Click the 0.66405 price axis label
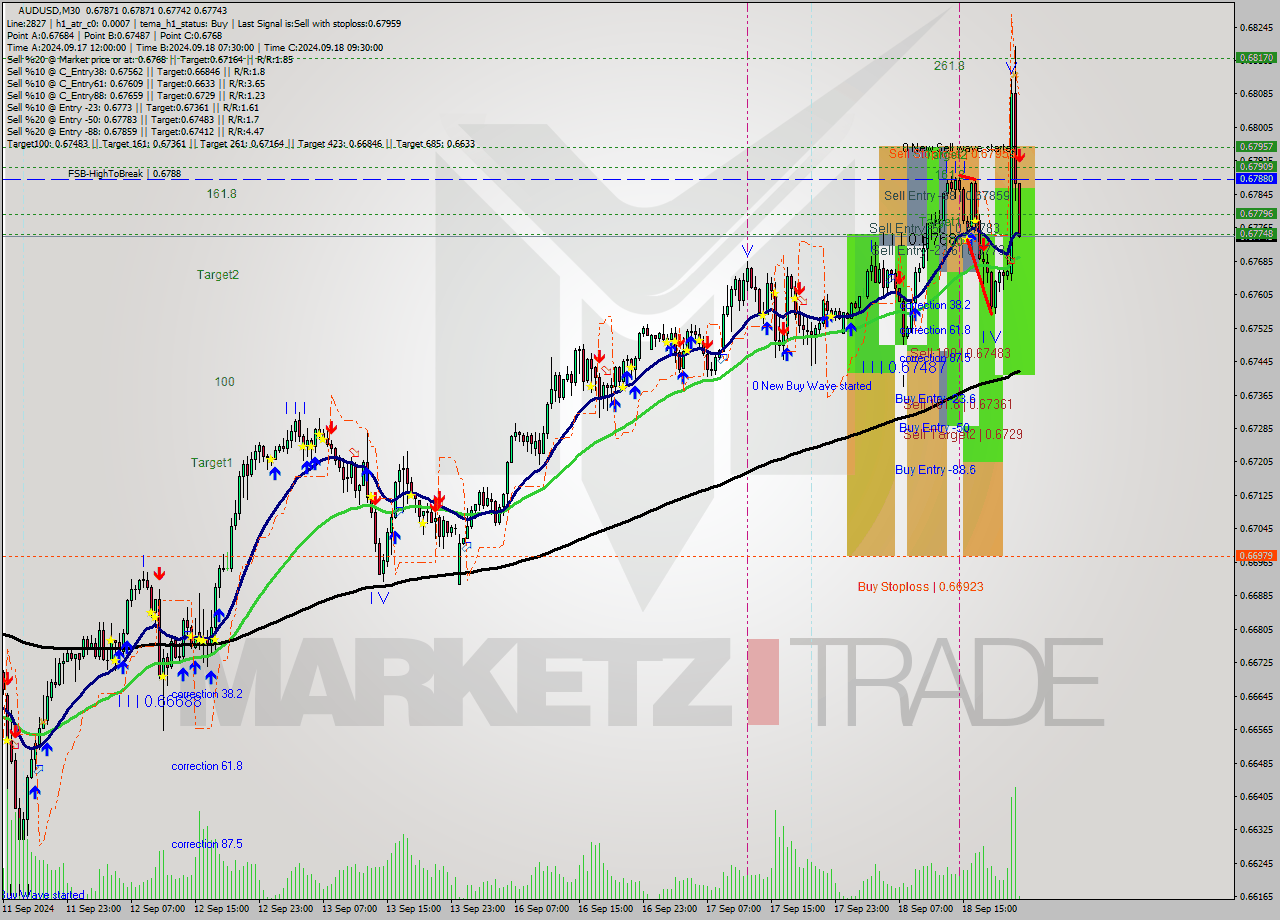 (x=1257, y=796)
